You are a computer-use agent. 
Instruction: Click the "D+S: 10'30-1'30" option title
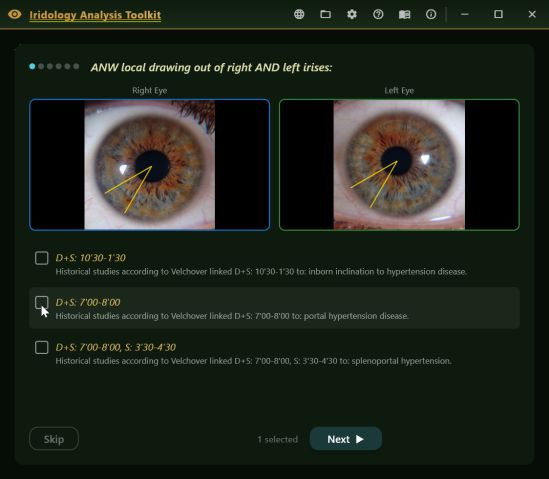point(91,258)
